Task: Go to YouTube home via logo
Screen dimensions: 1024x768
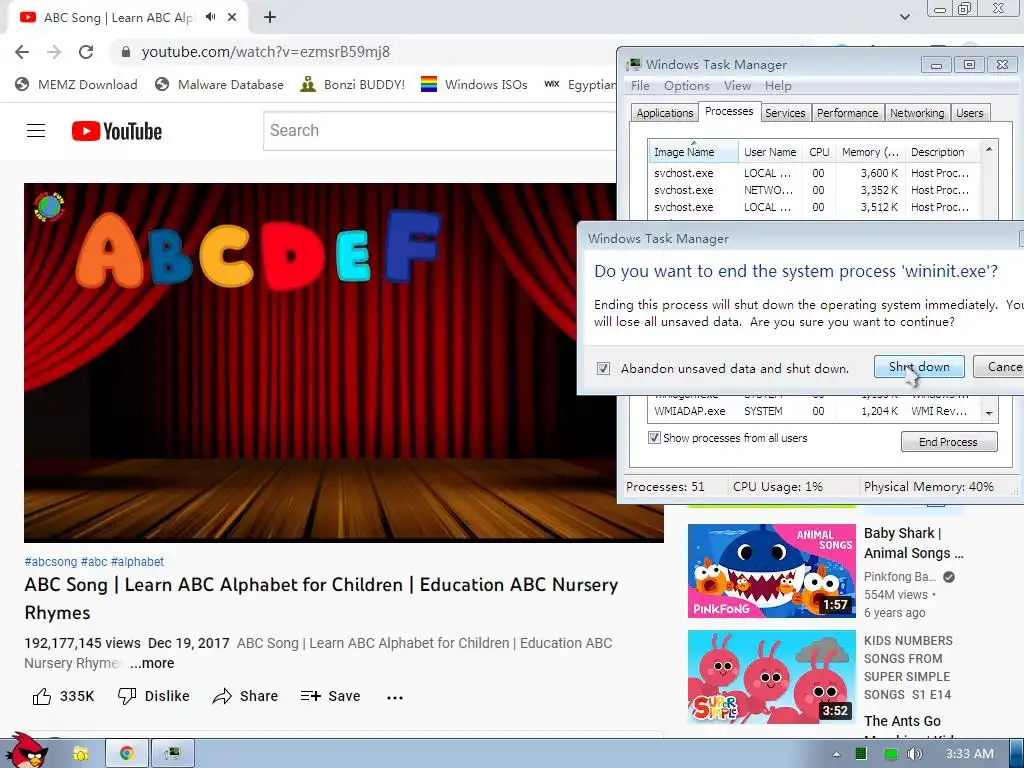Action: [x=117, y=131]
